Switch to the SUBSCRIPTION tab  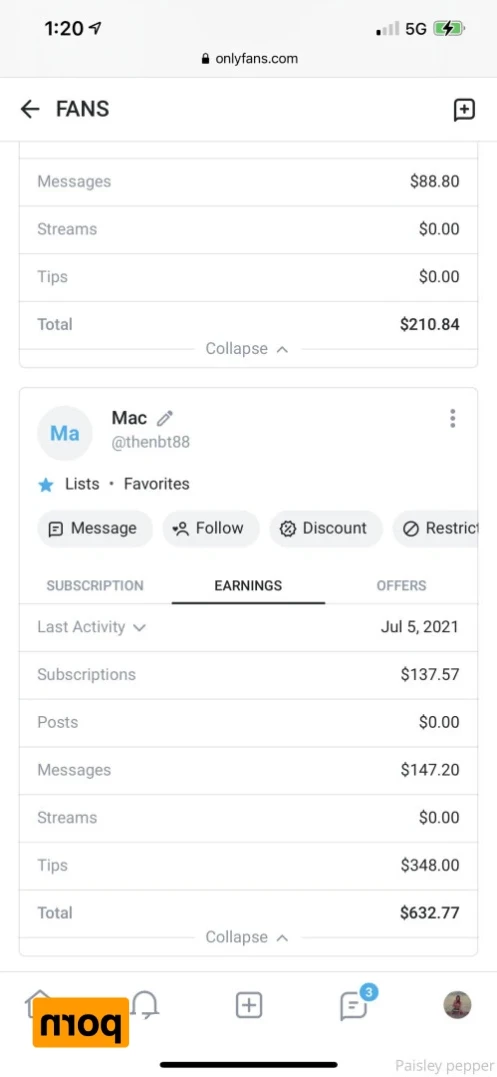(95, 586)
